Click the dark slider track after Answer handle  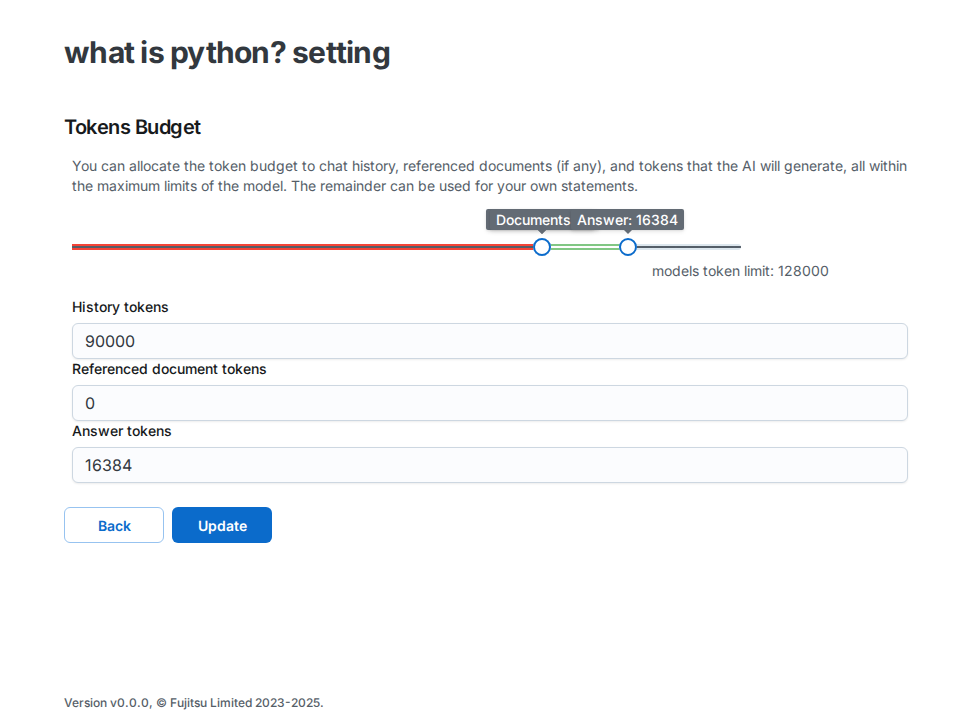(x=690, y=247)
